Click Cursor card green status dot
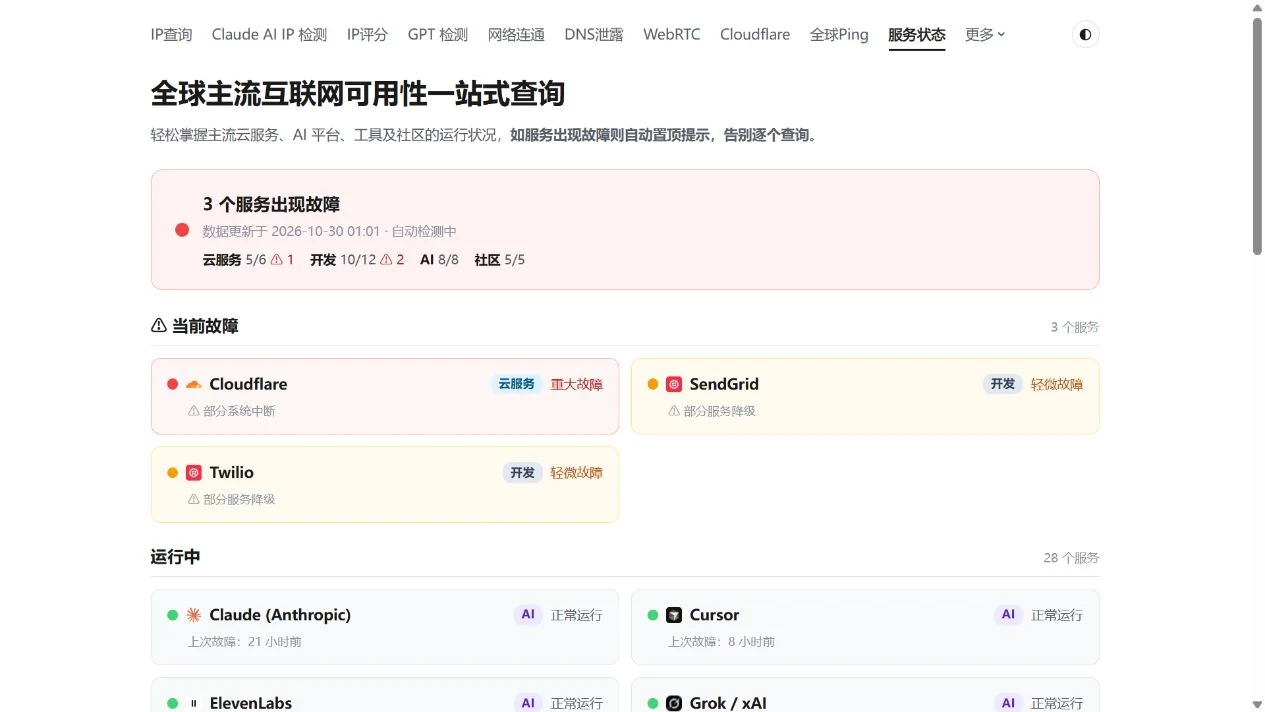The image size is (1265, 712). pyautogui.click(x=653, y=615)
